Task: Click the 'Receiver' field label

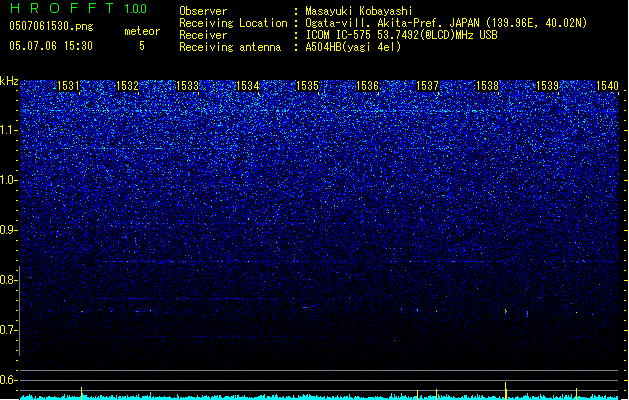Action: click(203, 35)
